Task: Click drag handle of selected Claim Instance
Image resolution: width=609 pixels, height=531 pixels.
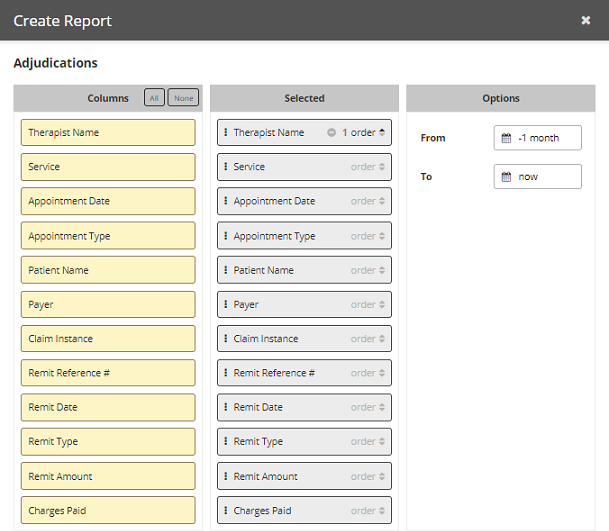Action: (x=226, y=338)
